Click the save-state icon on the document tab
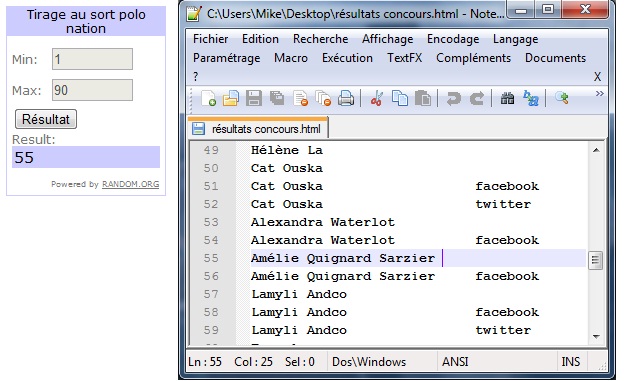Image resolution: width=624 pixels, height=381 pixels. [198, 129]
